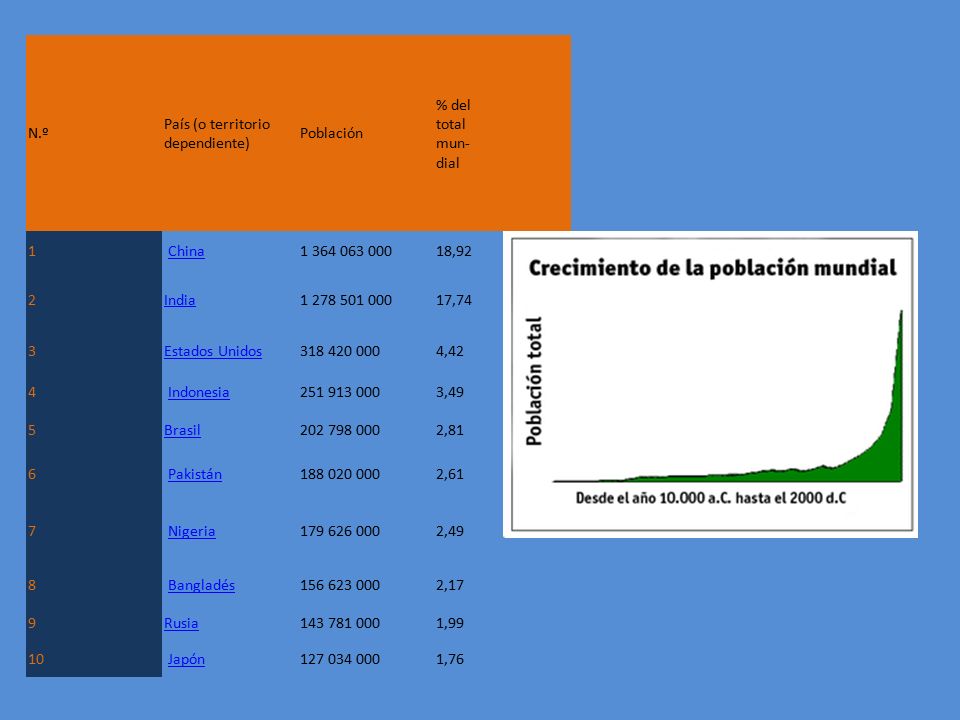Select Nigeria's population 179 626 000
960x720 pixels.
[x=340, y=531]
